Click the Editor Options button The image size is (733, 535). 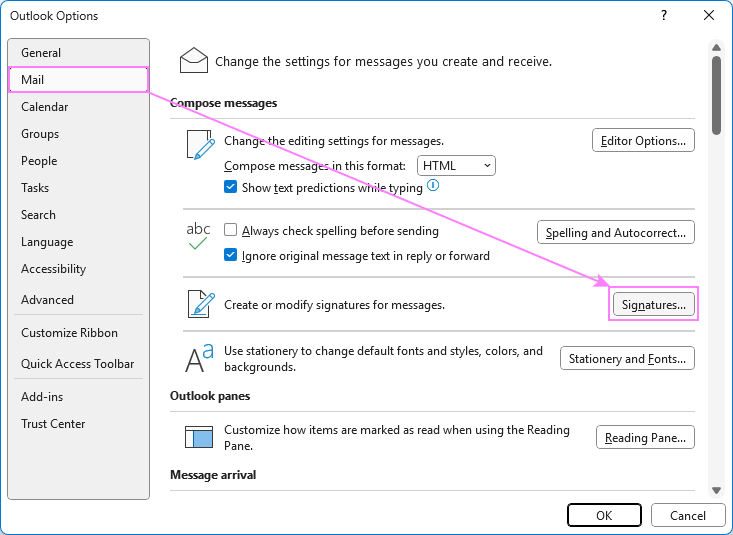coord(643,140)
